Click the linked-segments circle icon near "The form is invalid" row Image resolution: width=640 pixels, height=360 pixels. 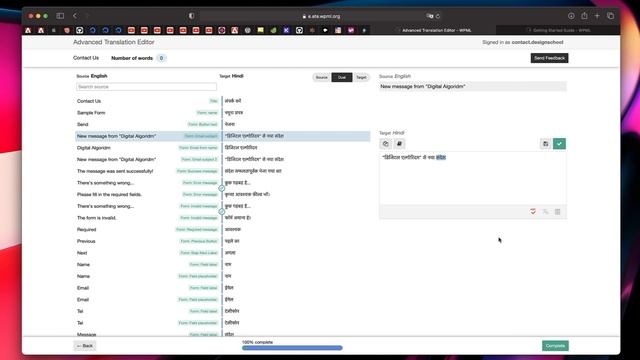click(x=222, y=212)
